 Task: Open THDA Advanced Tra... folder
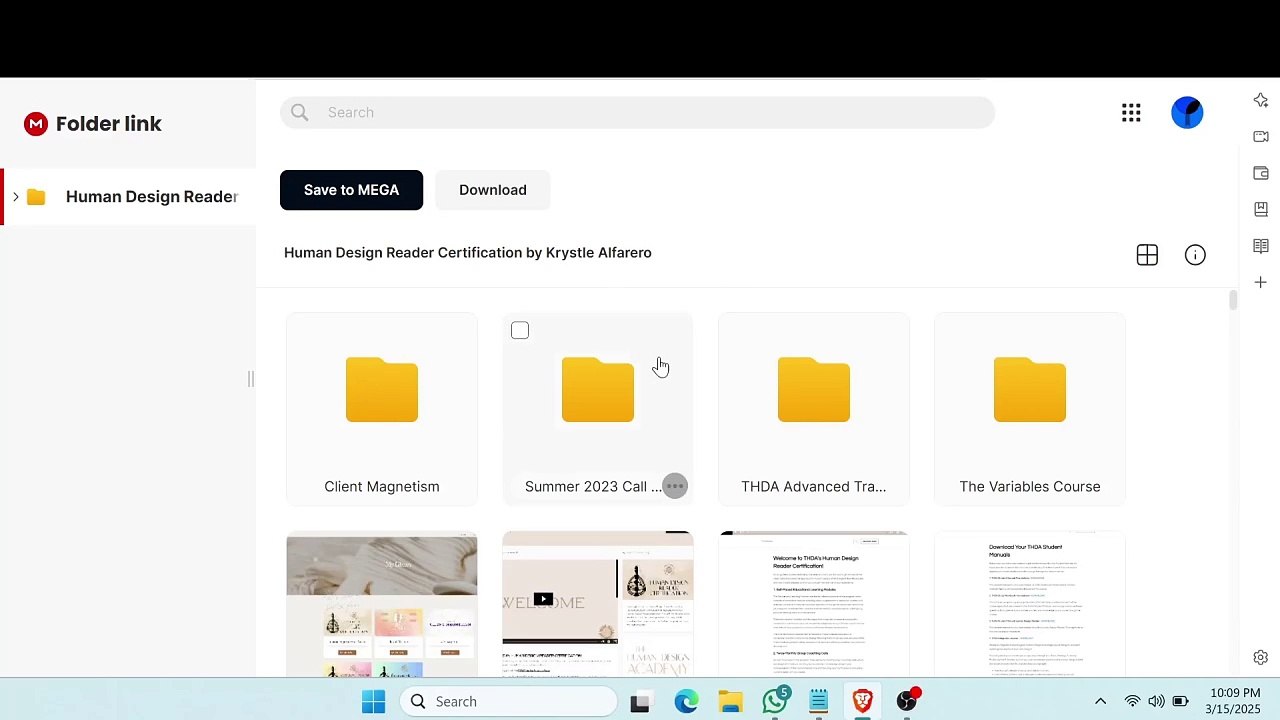[814, 409]
